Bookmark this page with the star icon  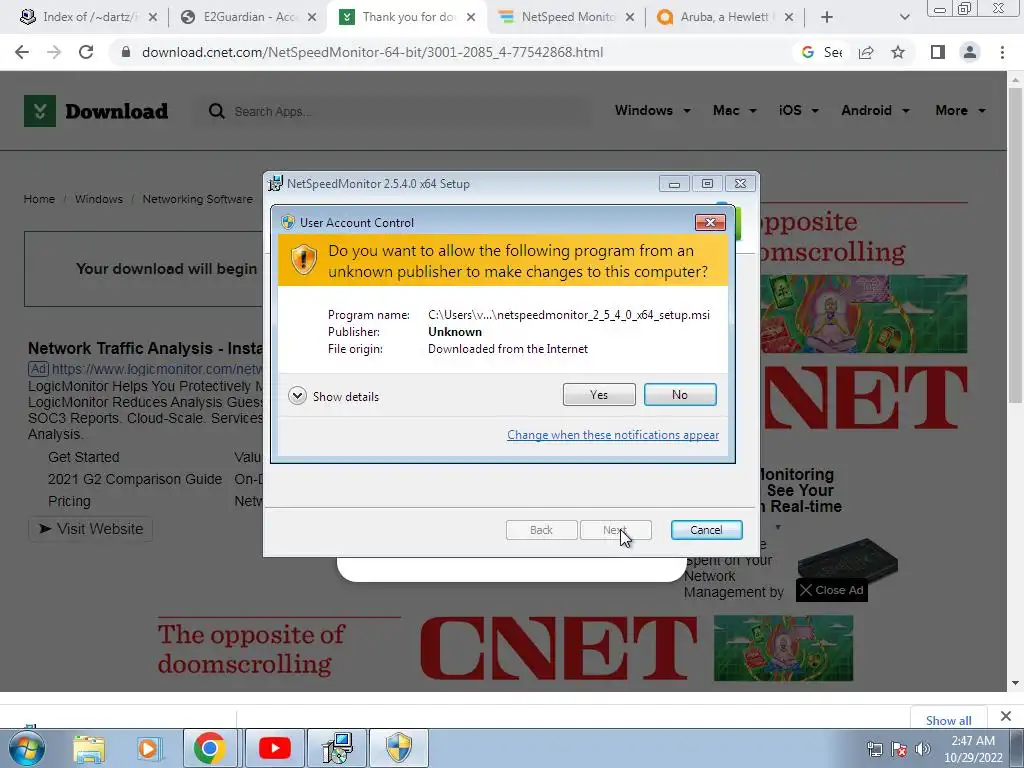pos(898,52)
